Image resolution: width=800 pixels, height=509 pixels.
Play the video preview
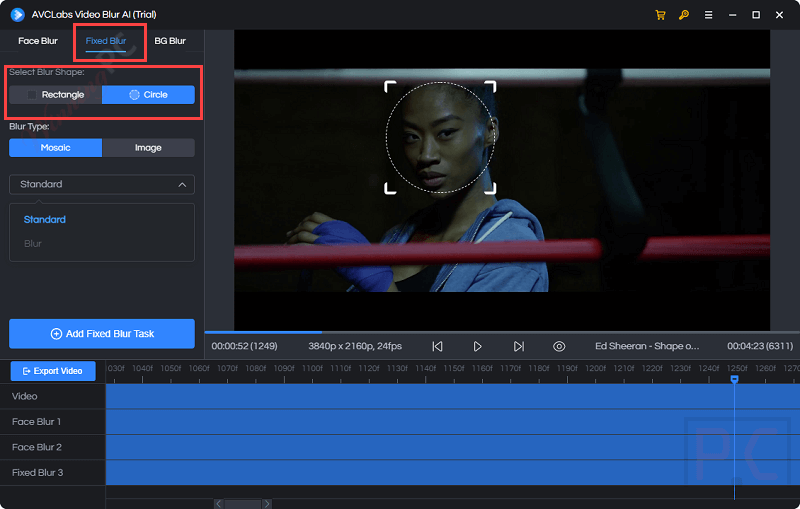[x=477, y=346]
